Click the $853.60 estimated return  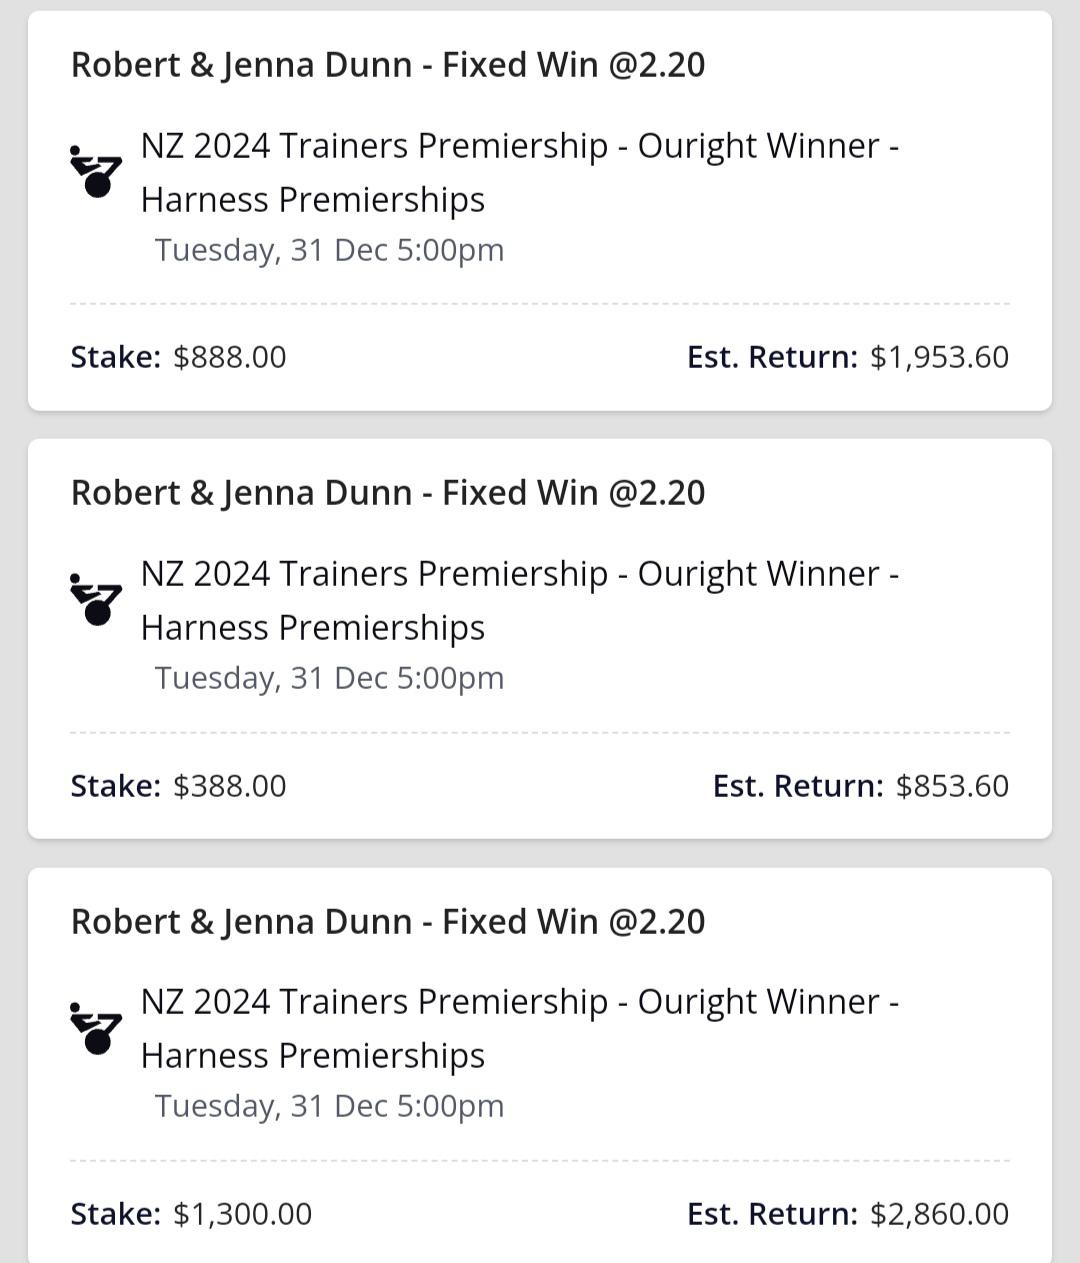pos(953,786)
